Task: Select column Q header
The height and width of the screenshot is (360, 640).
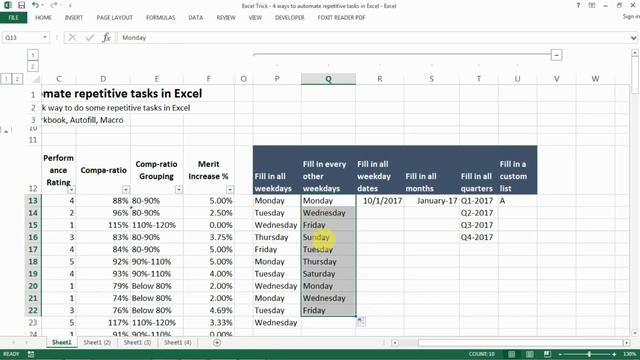Action: point(328,79)
